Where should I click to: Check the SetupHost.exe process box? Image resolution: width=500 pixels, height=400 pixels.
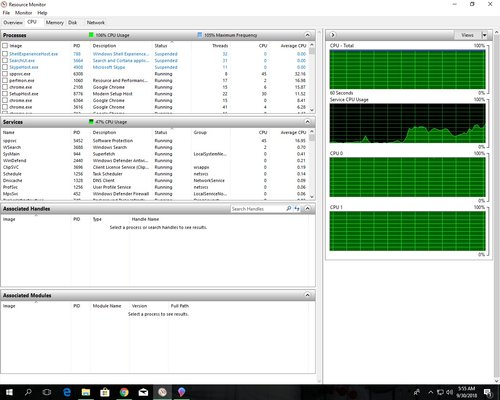(x=5, y=94)
